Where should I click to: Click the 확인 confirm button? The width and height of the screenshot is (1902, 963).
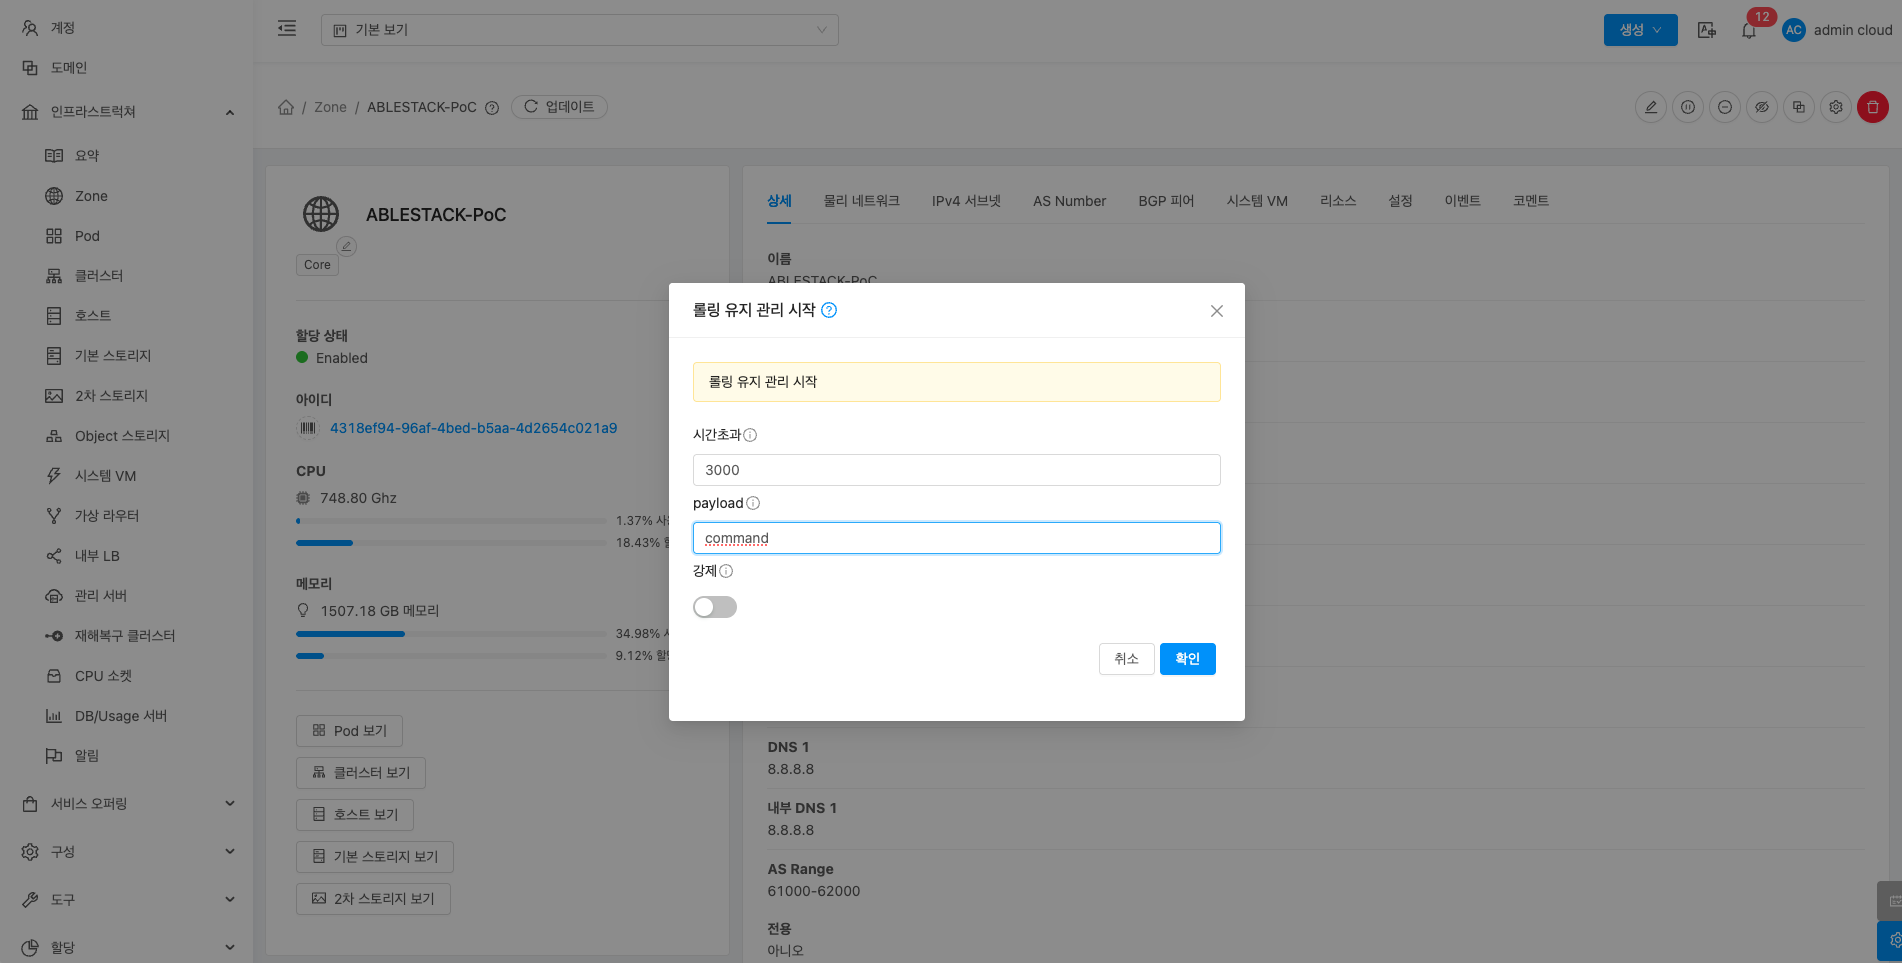click(x=1187, y=659)
